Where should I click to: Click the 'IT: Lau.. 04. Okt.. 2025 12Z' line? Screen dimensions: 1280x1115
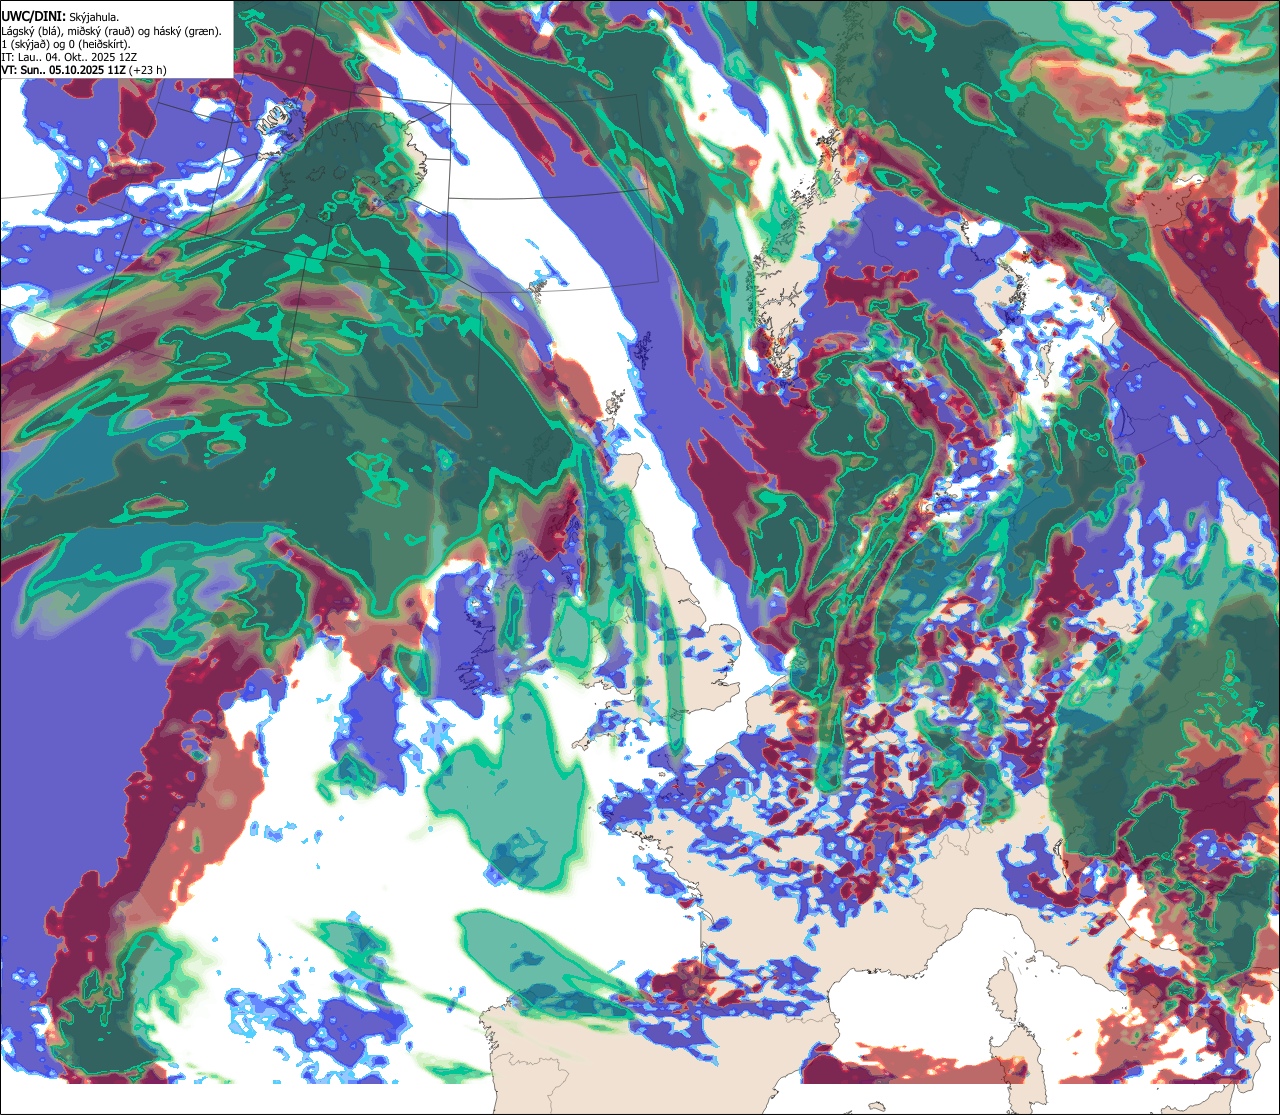pos(69,57)
